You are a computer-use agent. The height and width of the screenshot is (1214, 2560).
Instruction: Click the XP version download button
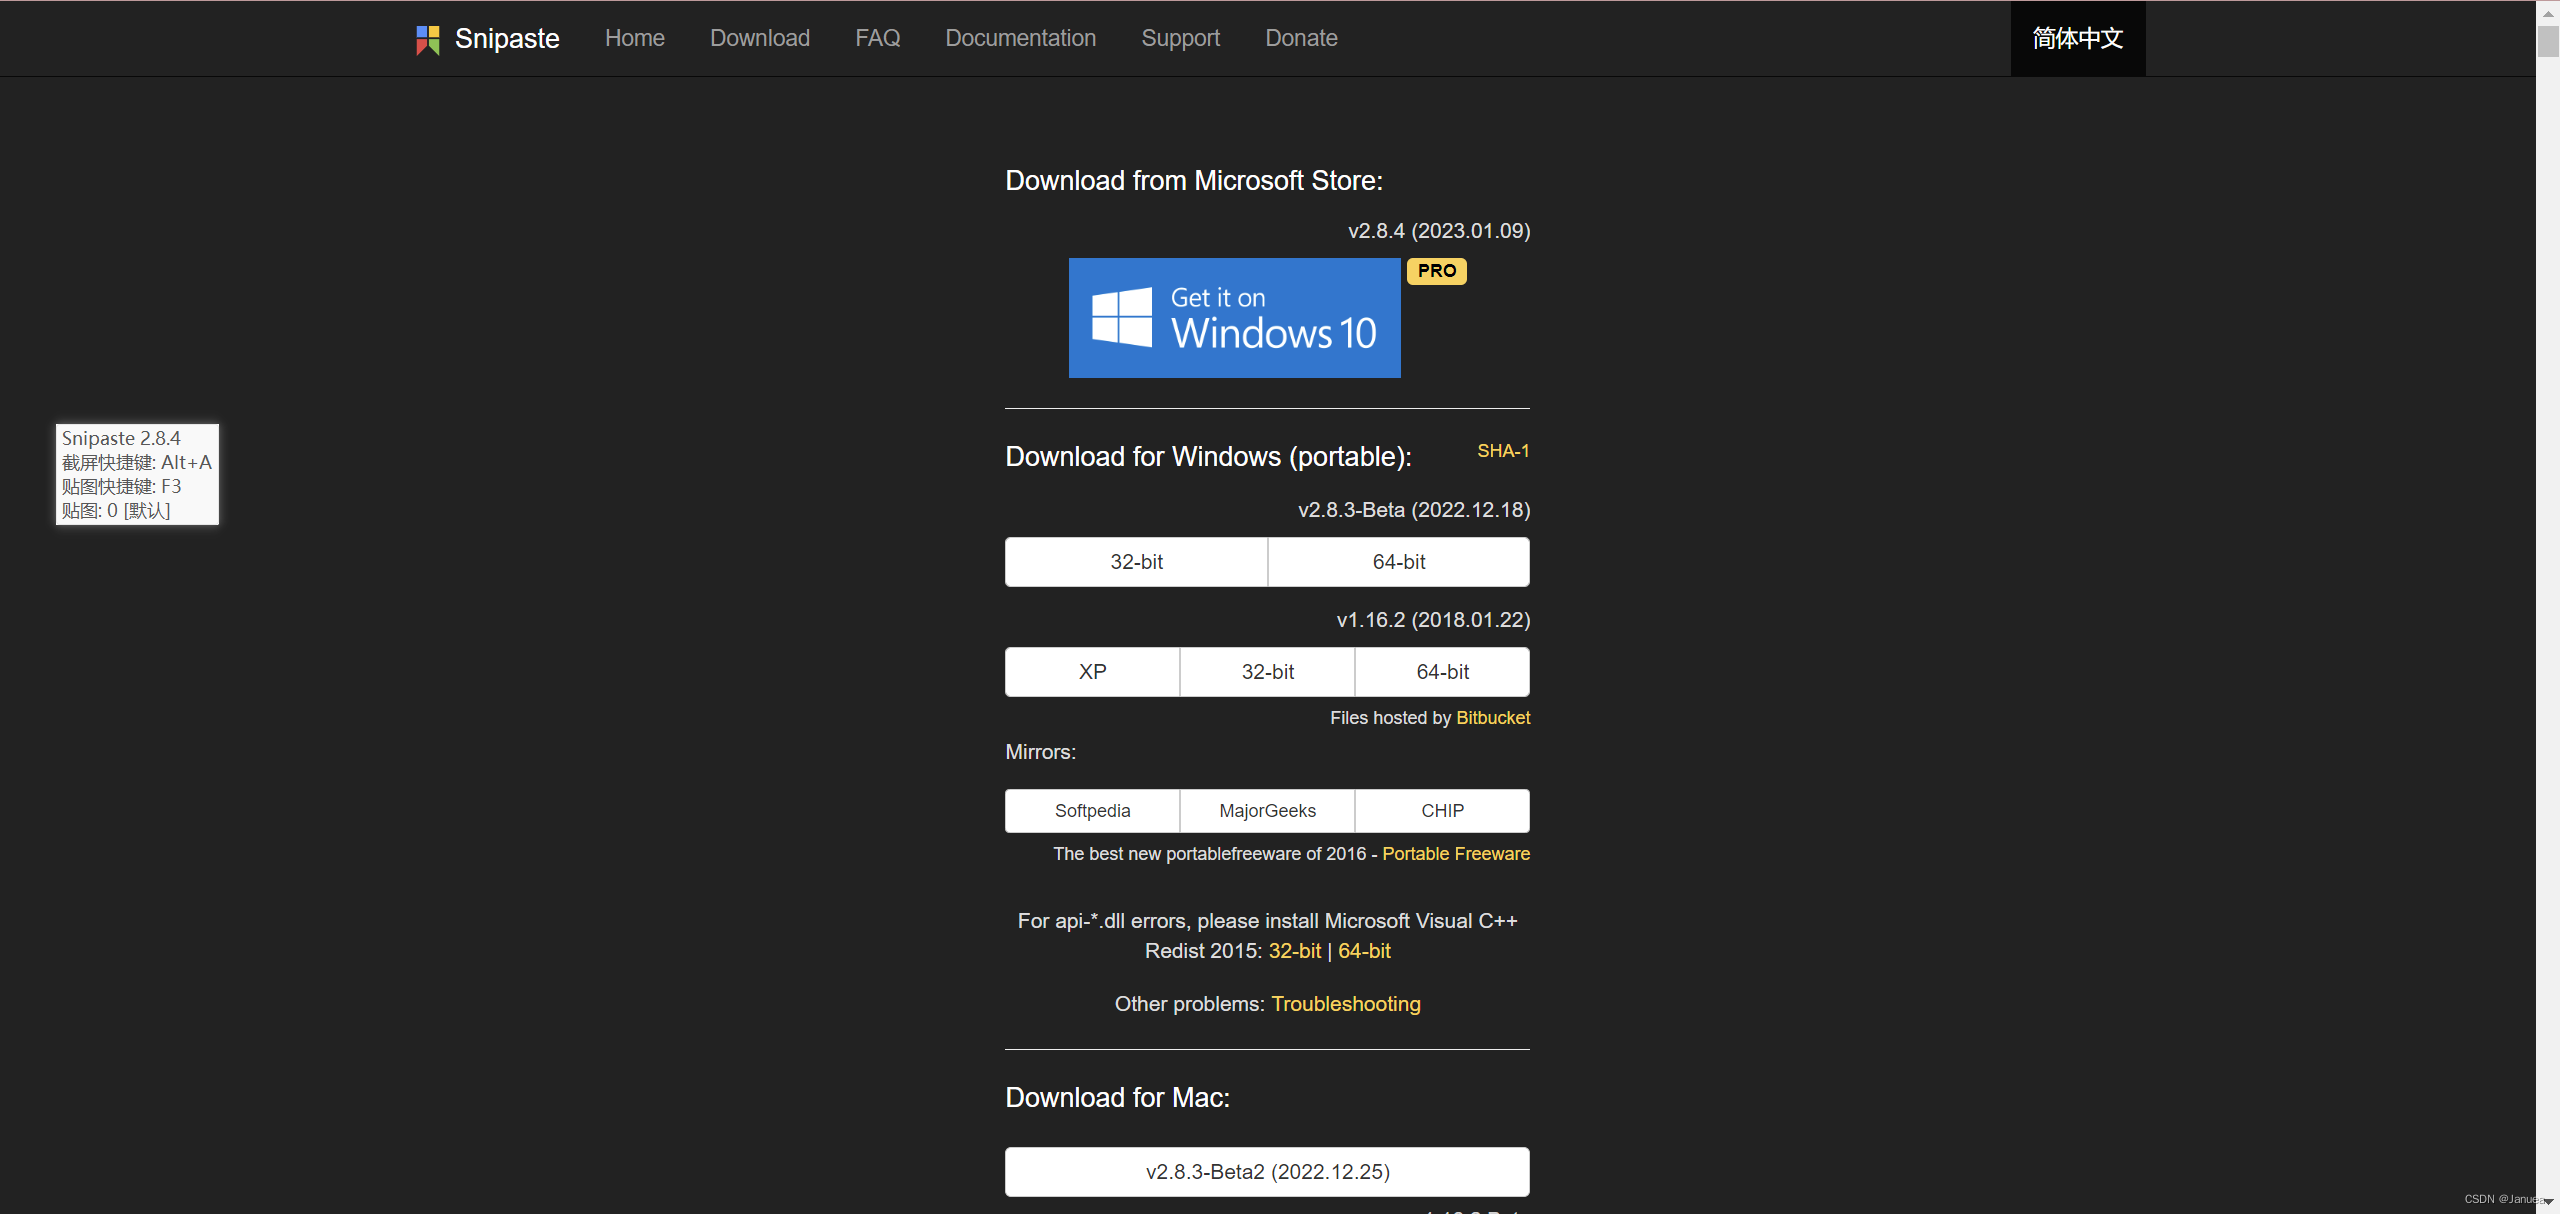tap(1091, 671)
